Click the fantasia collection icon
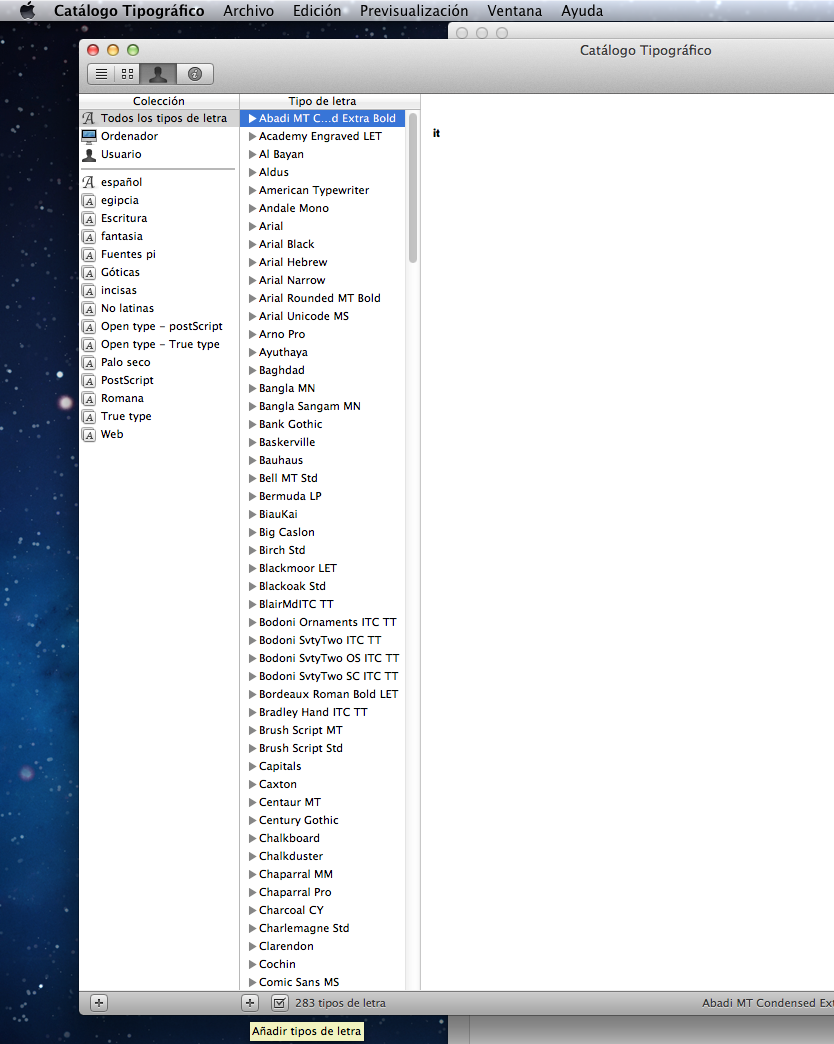 pos(89,236)
